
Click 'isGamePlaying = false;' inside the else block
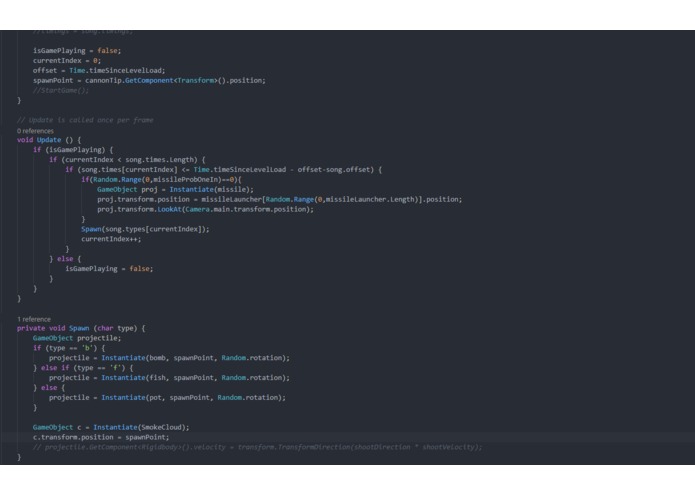[109, 268]
